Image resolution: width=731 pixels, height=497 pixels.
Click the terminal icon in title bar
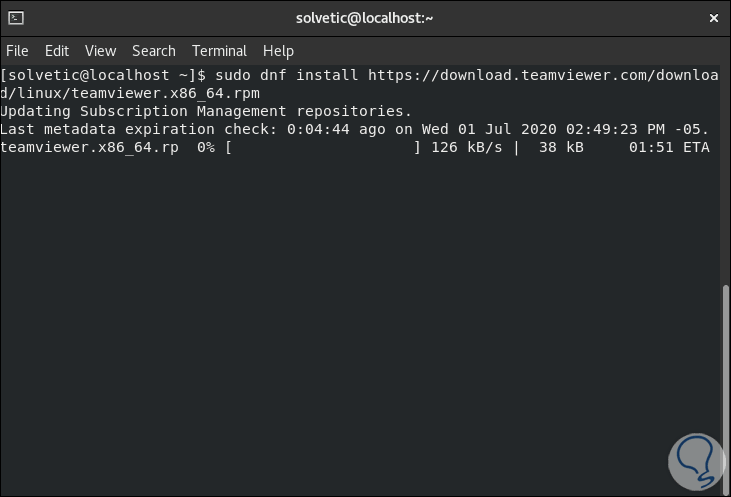(15, 18)
